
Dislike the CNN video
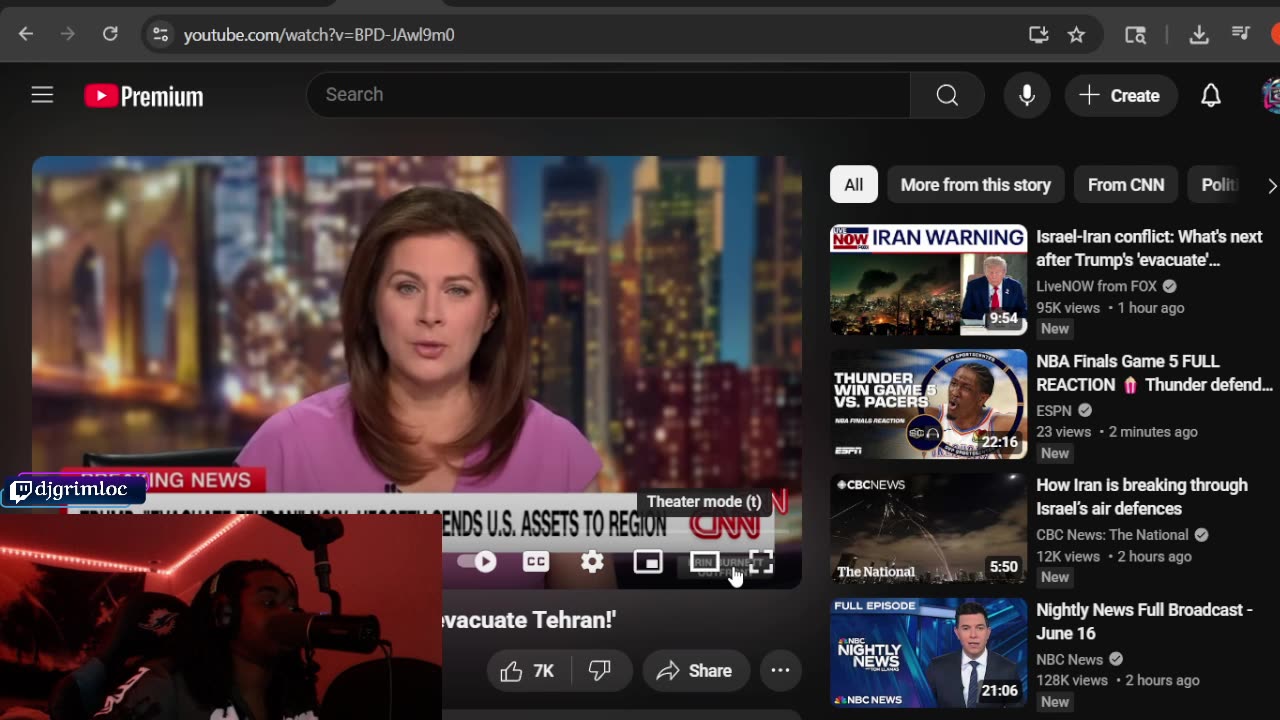tap(600, 671)
